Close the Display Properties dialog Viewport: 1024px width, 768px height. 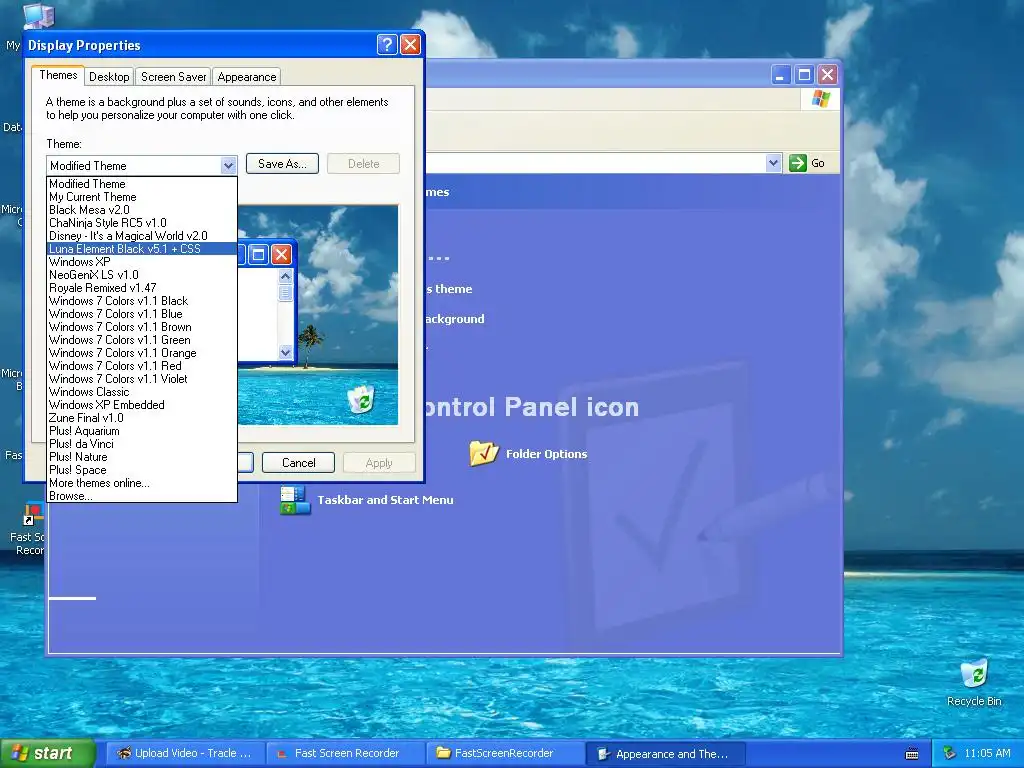(410, 44)
